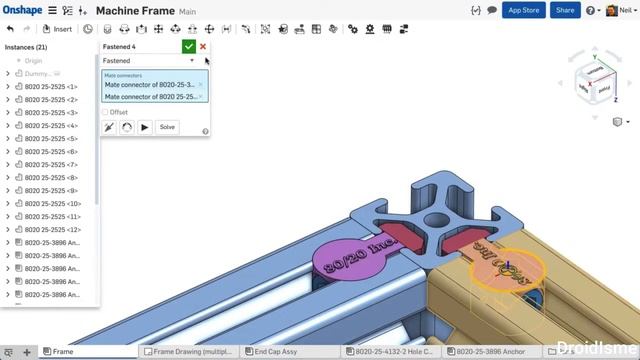Select the Ball mate tool
The height and width of the screenshot is (360, 640).
(209, 29)
